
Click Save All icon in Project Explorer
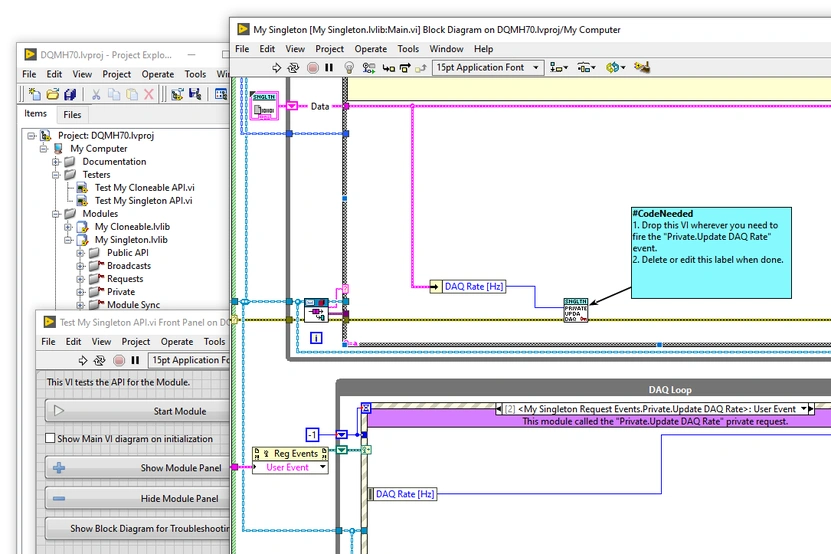coord(70,94)
